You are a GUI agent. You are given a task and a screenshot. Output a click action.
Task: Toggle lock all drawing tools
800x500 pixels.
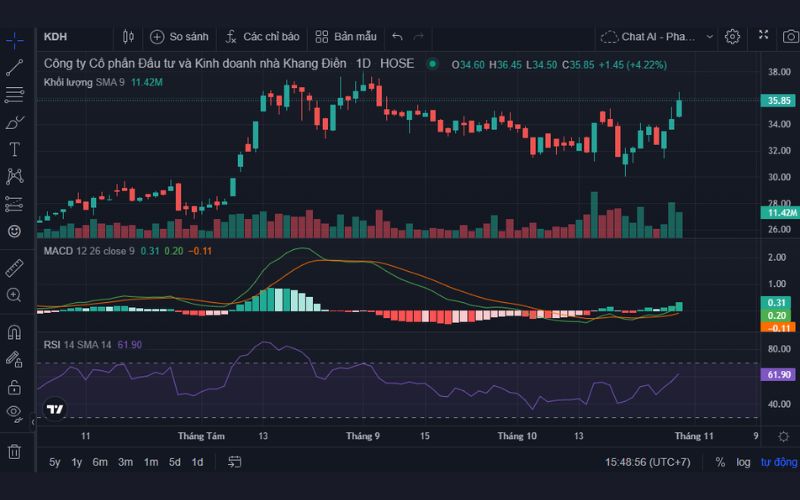15,386
